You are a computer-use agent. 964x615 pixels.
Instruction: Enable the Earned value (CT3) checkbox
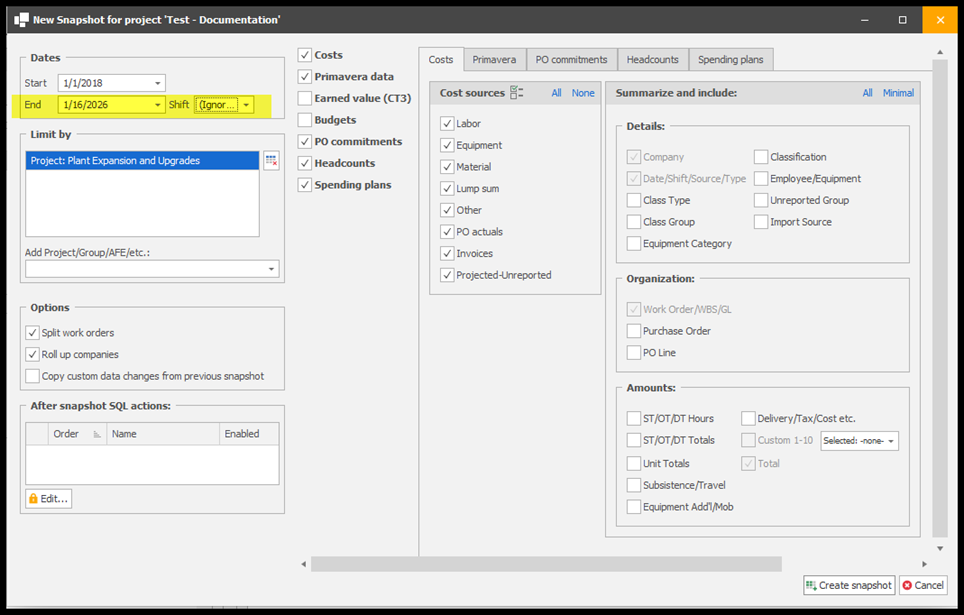pos(305,98)
